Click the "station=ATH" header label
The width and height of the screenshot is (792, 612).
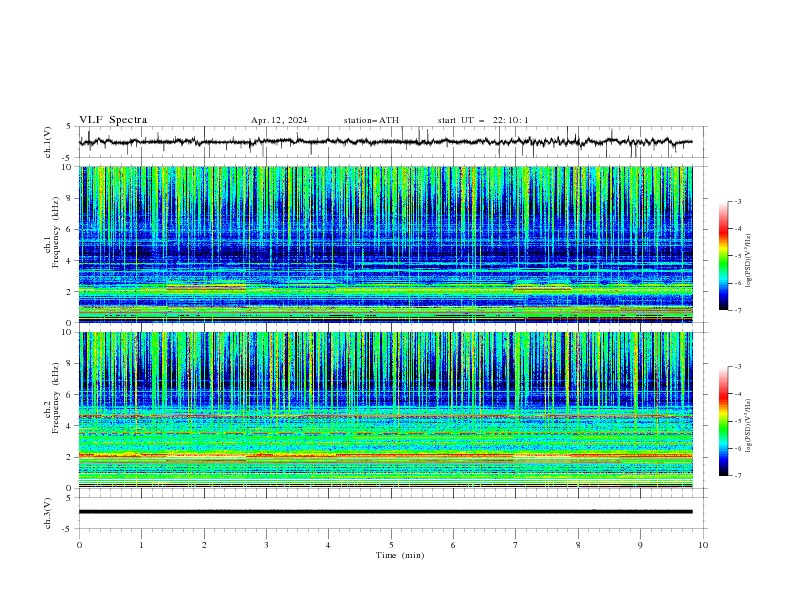point(371,120)
